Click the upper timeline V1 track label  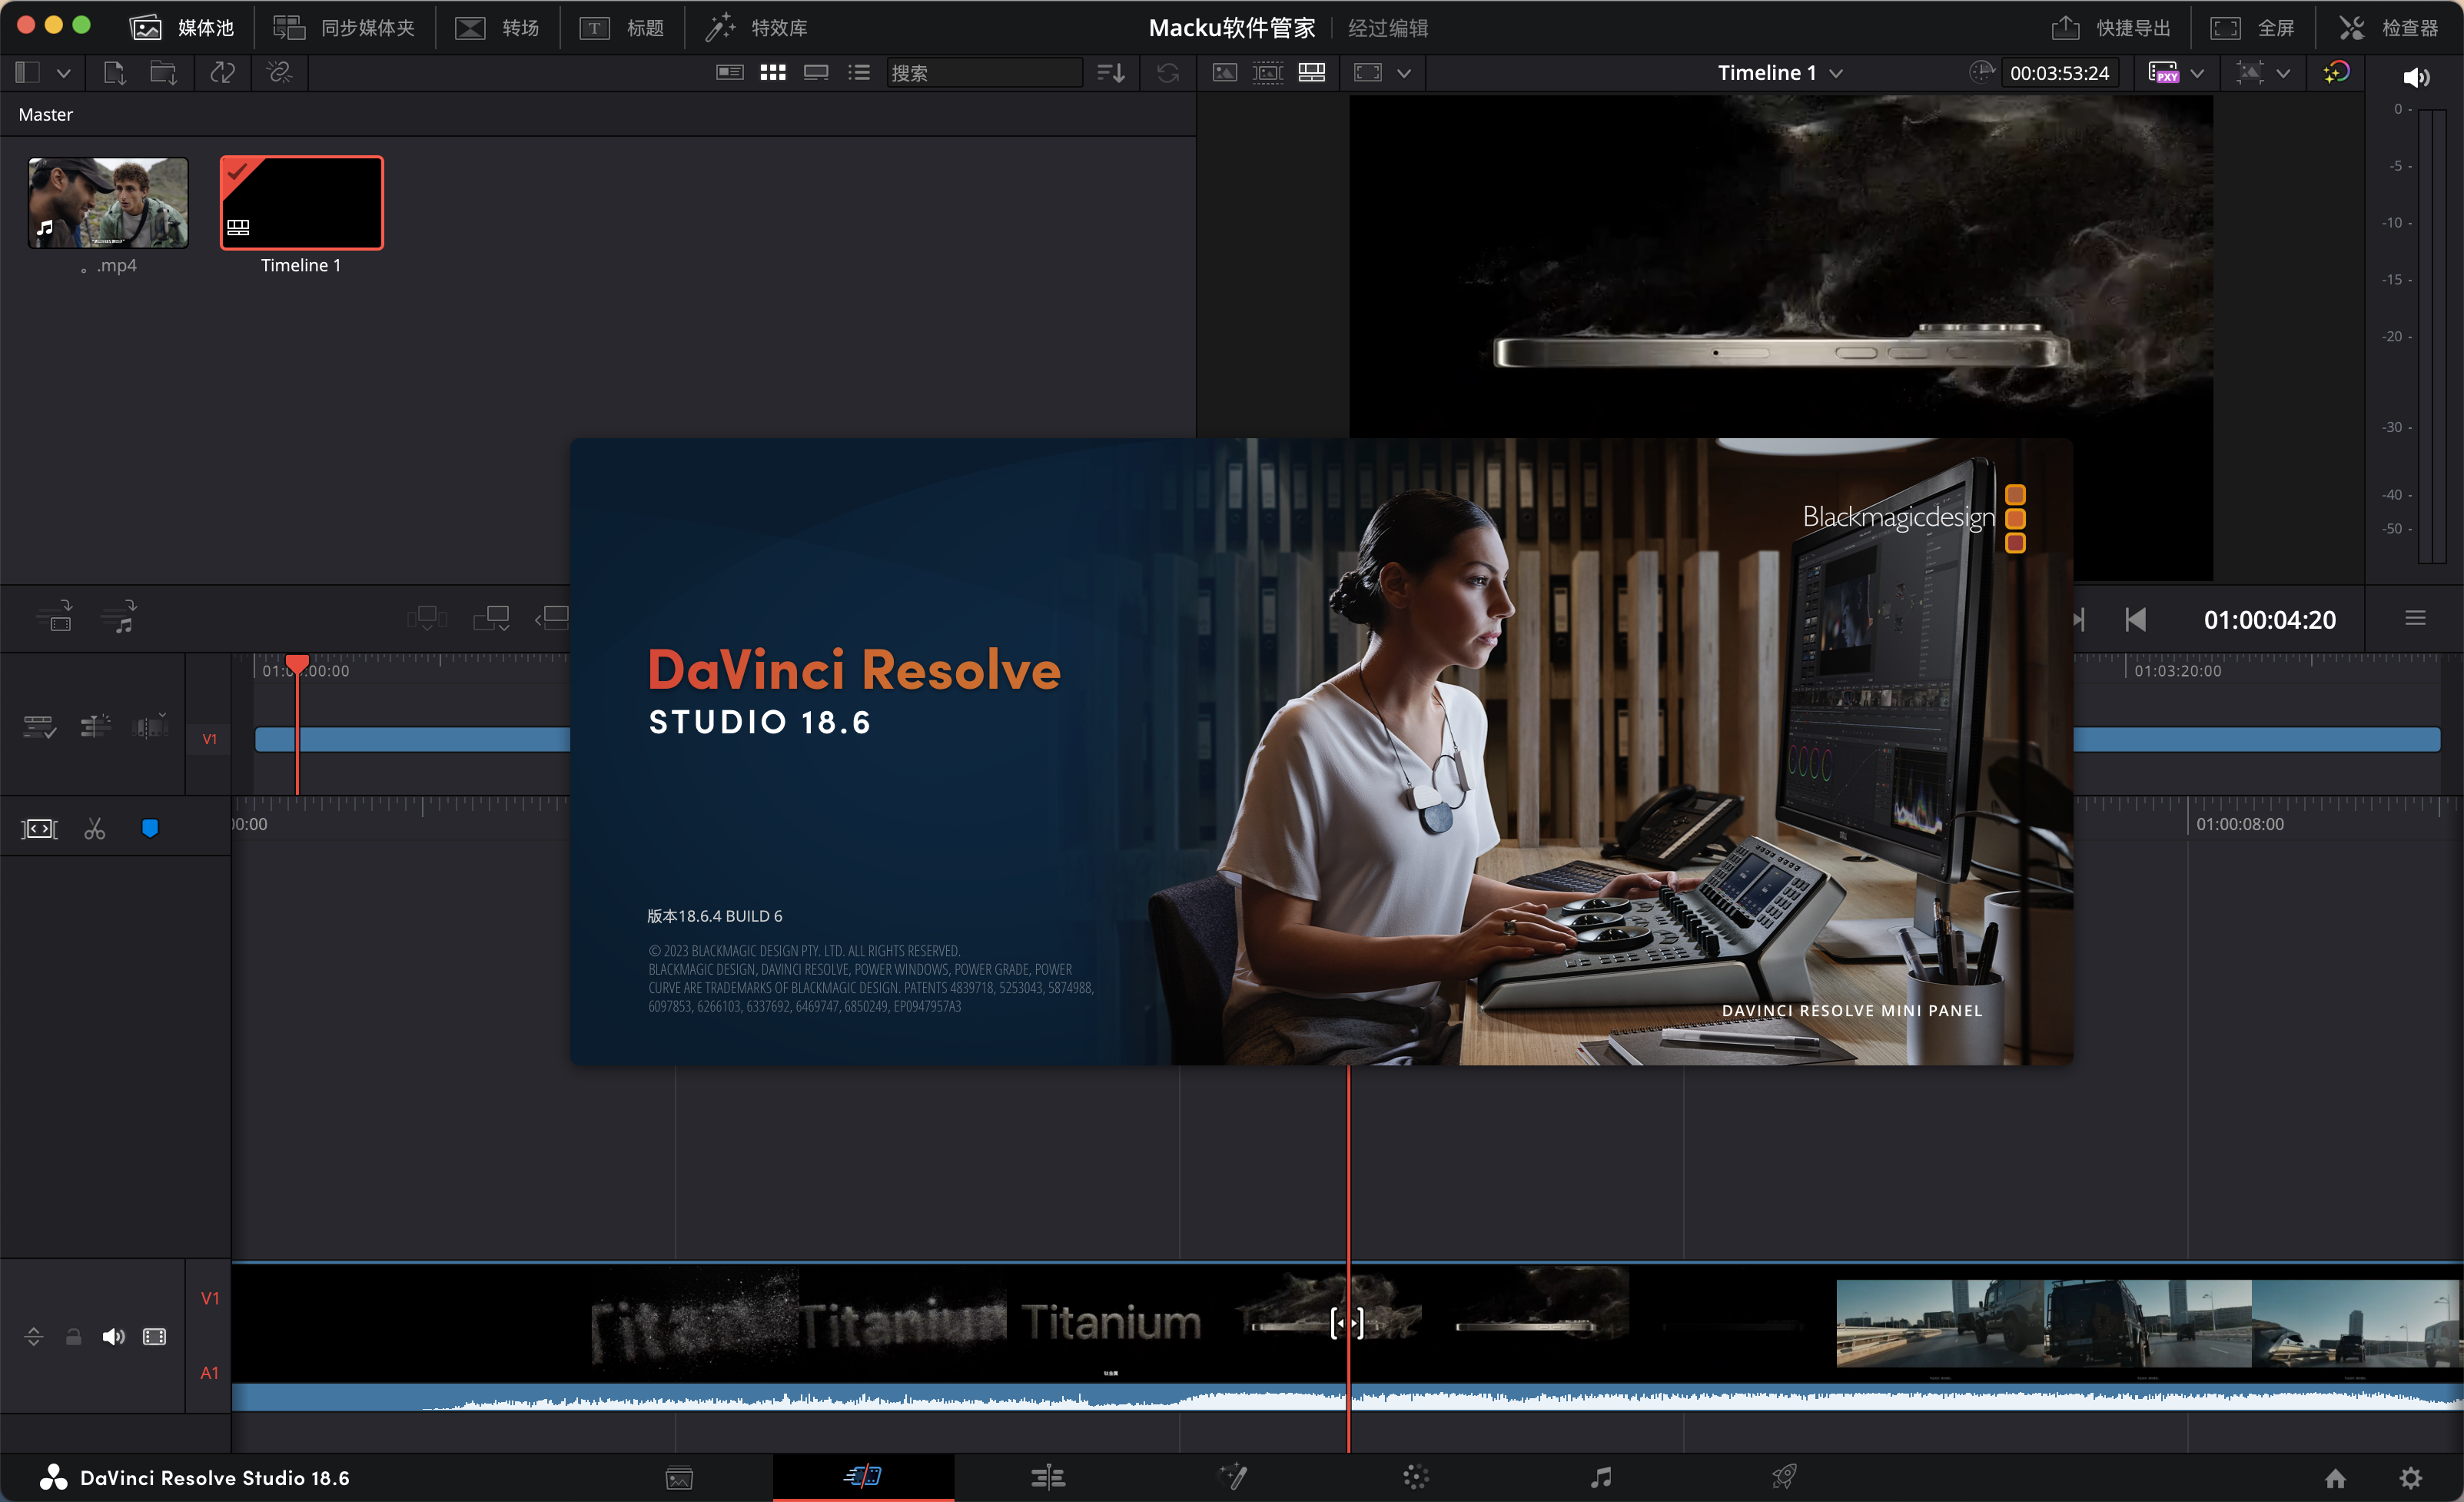(x=209, y=739)
